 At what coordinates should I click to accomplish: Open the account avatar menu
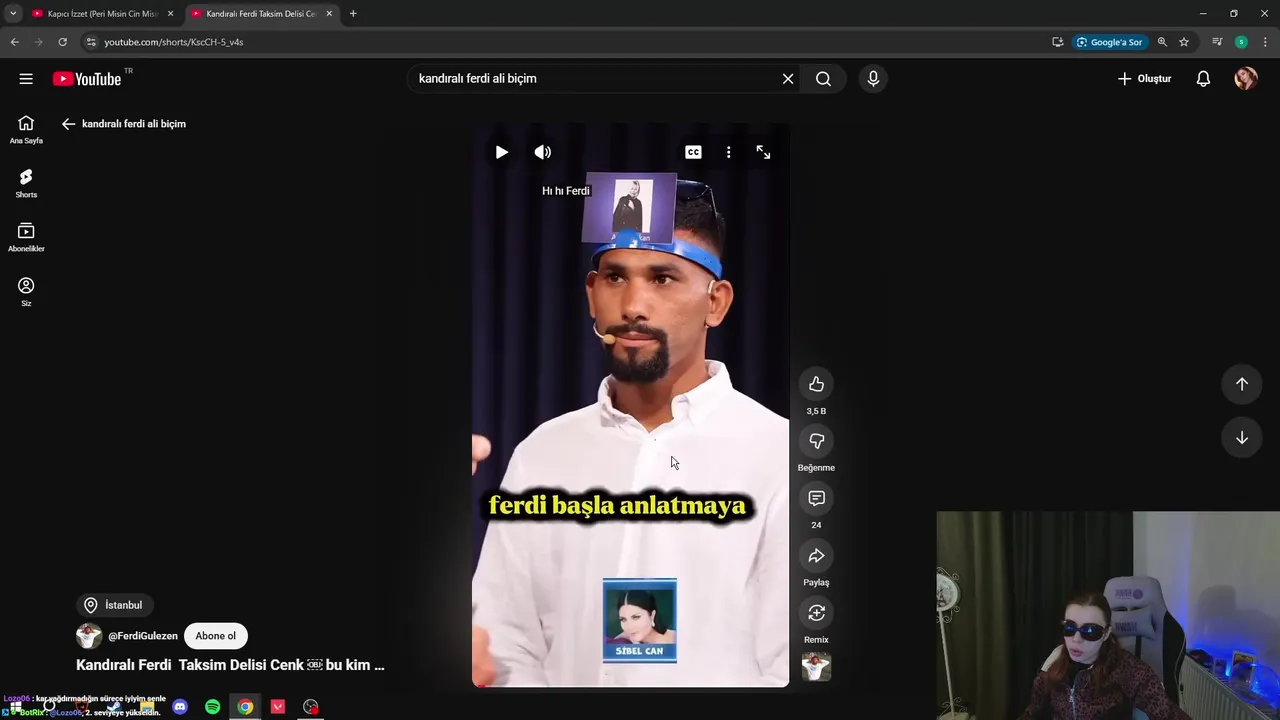[x=1245, y=79]
